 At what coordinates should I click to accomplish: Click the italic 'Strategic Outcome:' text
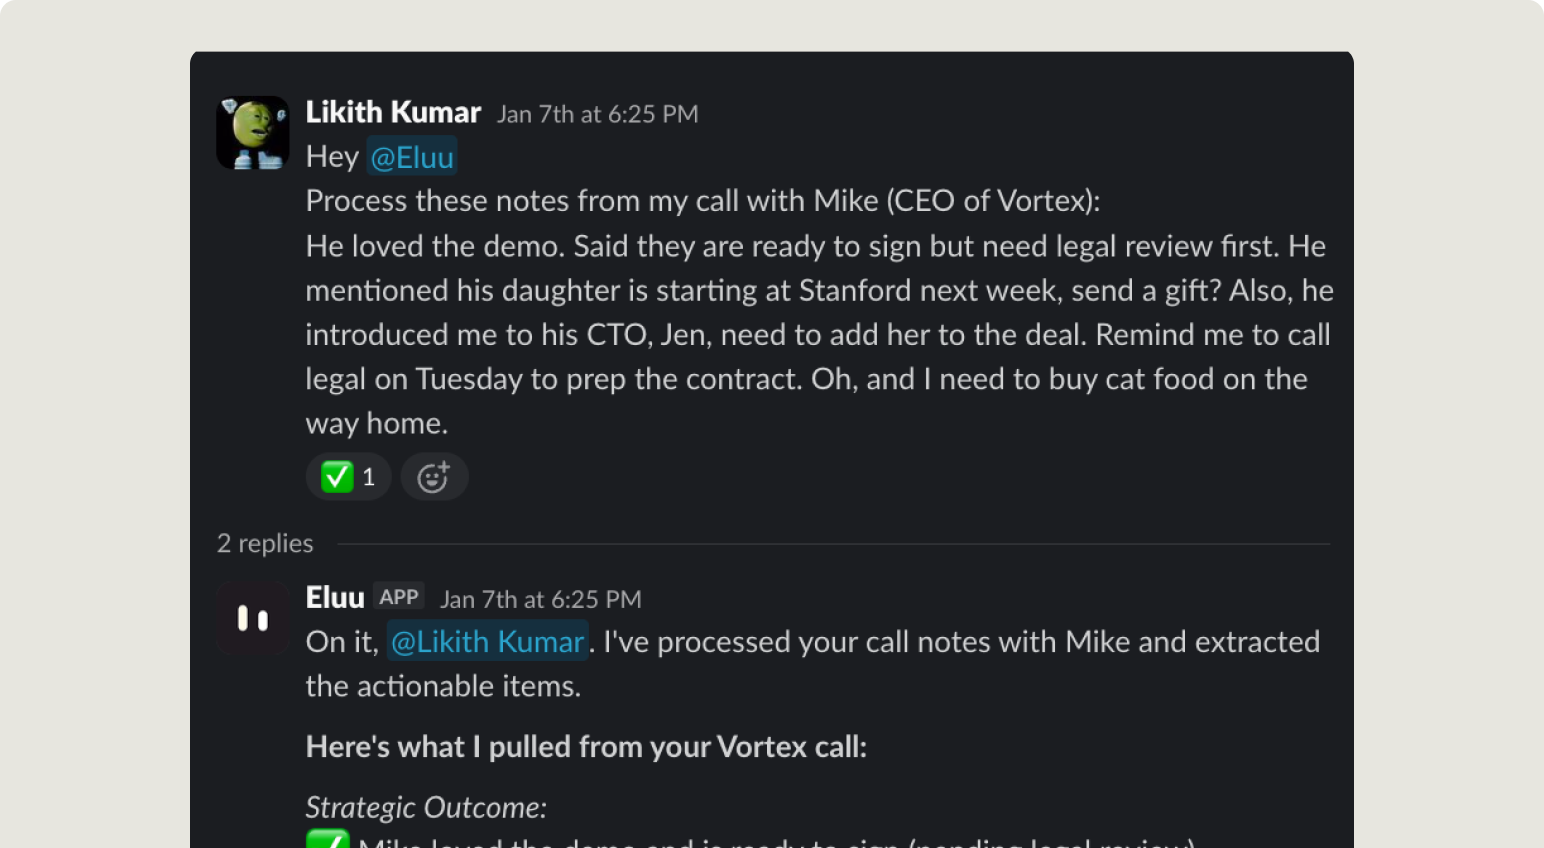tap(426, 807)
